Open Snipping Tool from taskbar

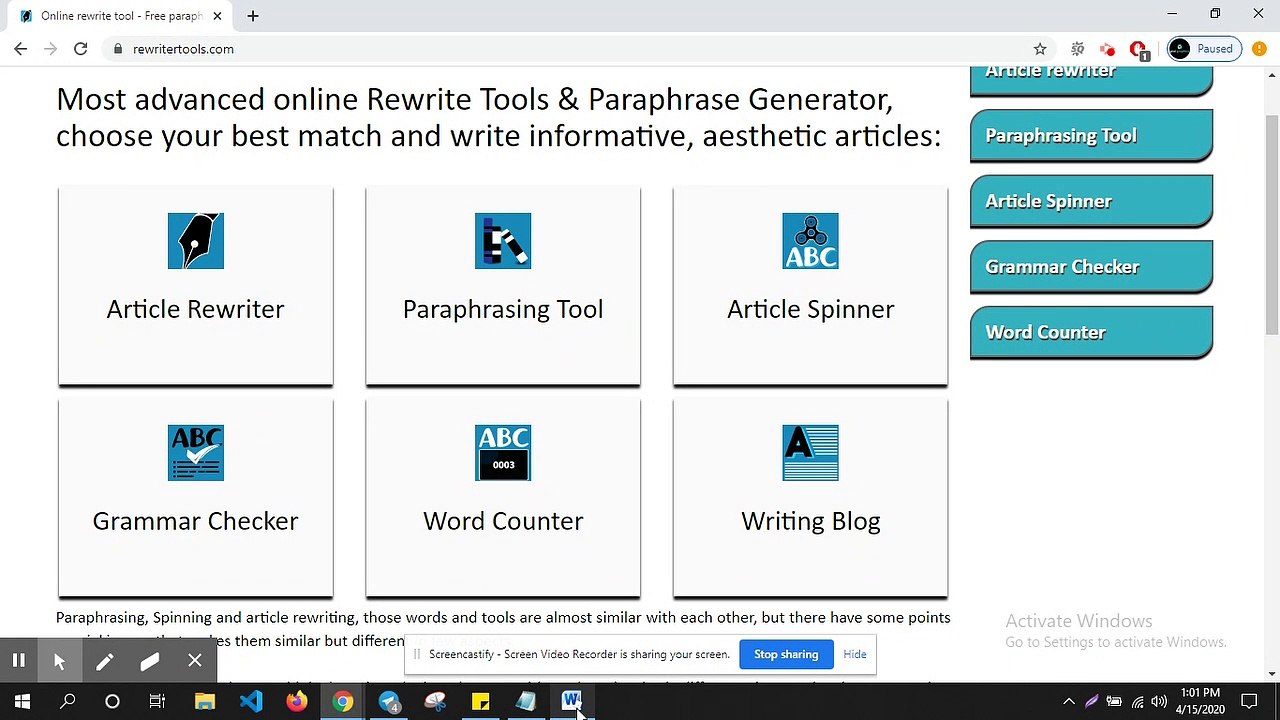point(435,701)
